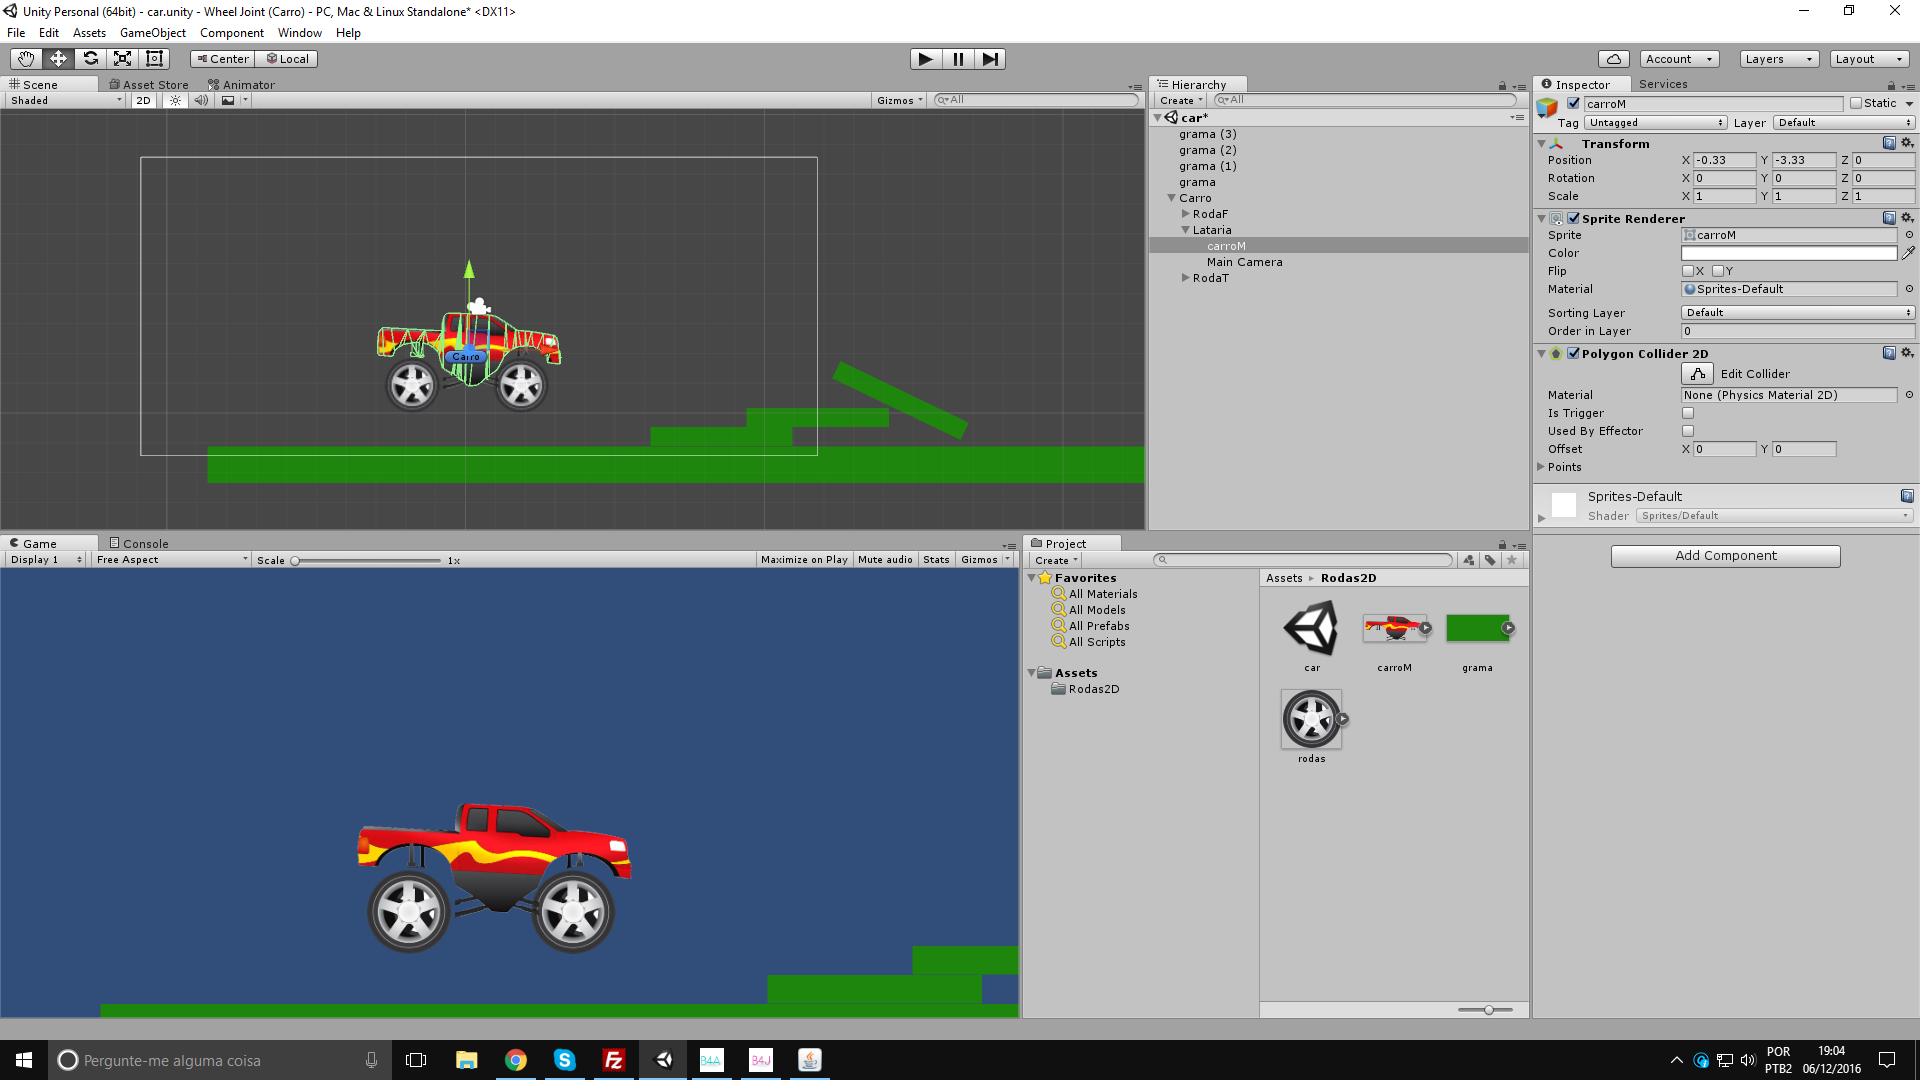Viewport: 1920px width, 1080px height.
Task: Open the Sorting Layer dropdown
Action: click(1797, 313)
